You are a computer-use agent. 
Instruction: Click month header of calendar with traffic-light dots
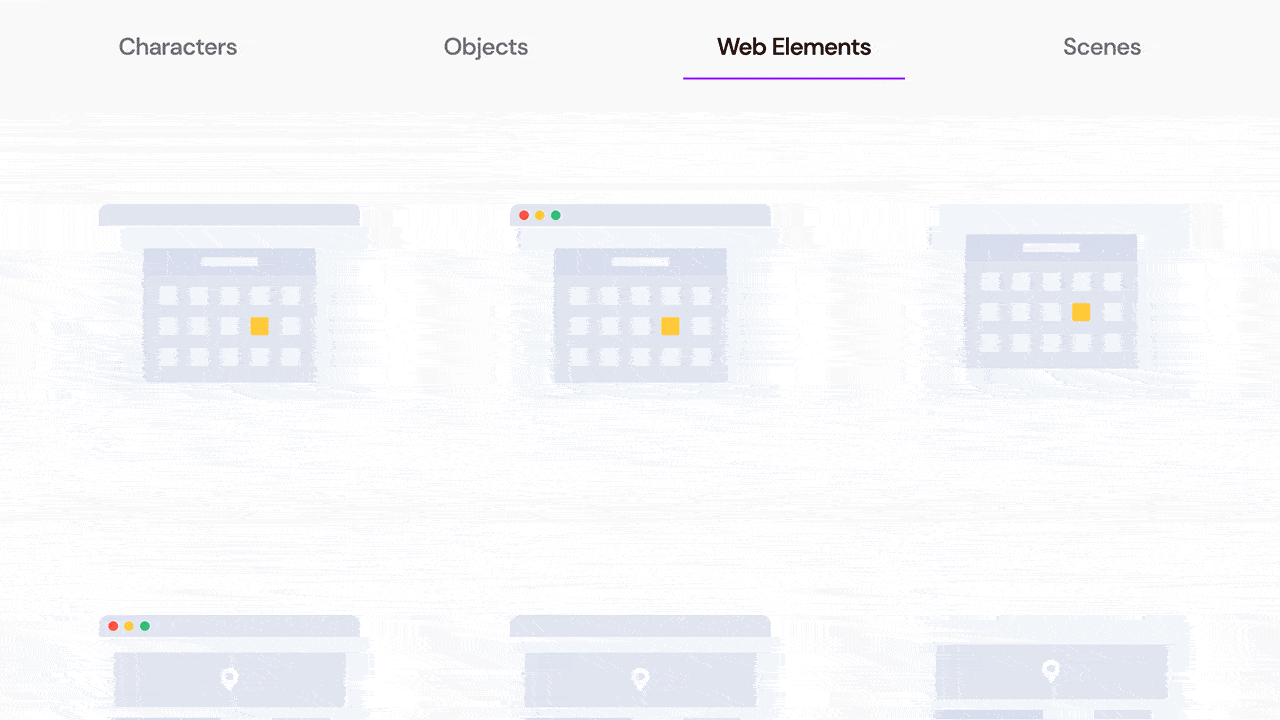(640, 262)
